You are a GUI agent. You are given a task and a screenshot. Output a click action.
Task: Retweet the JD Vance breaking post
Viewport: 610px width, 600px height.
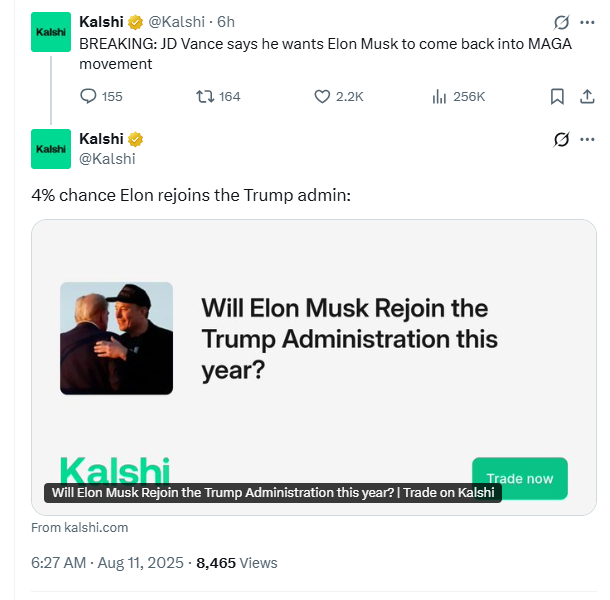pos(218,96)
